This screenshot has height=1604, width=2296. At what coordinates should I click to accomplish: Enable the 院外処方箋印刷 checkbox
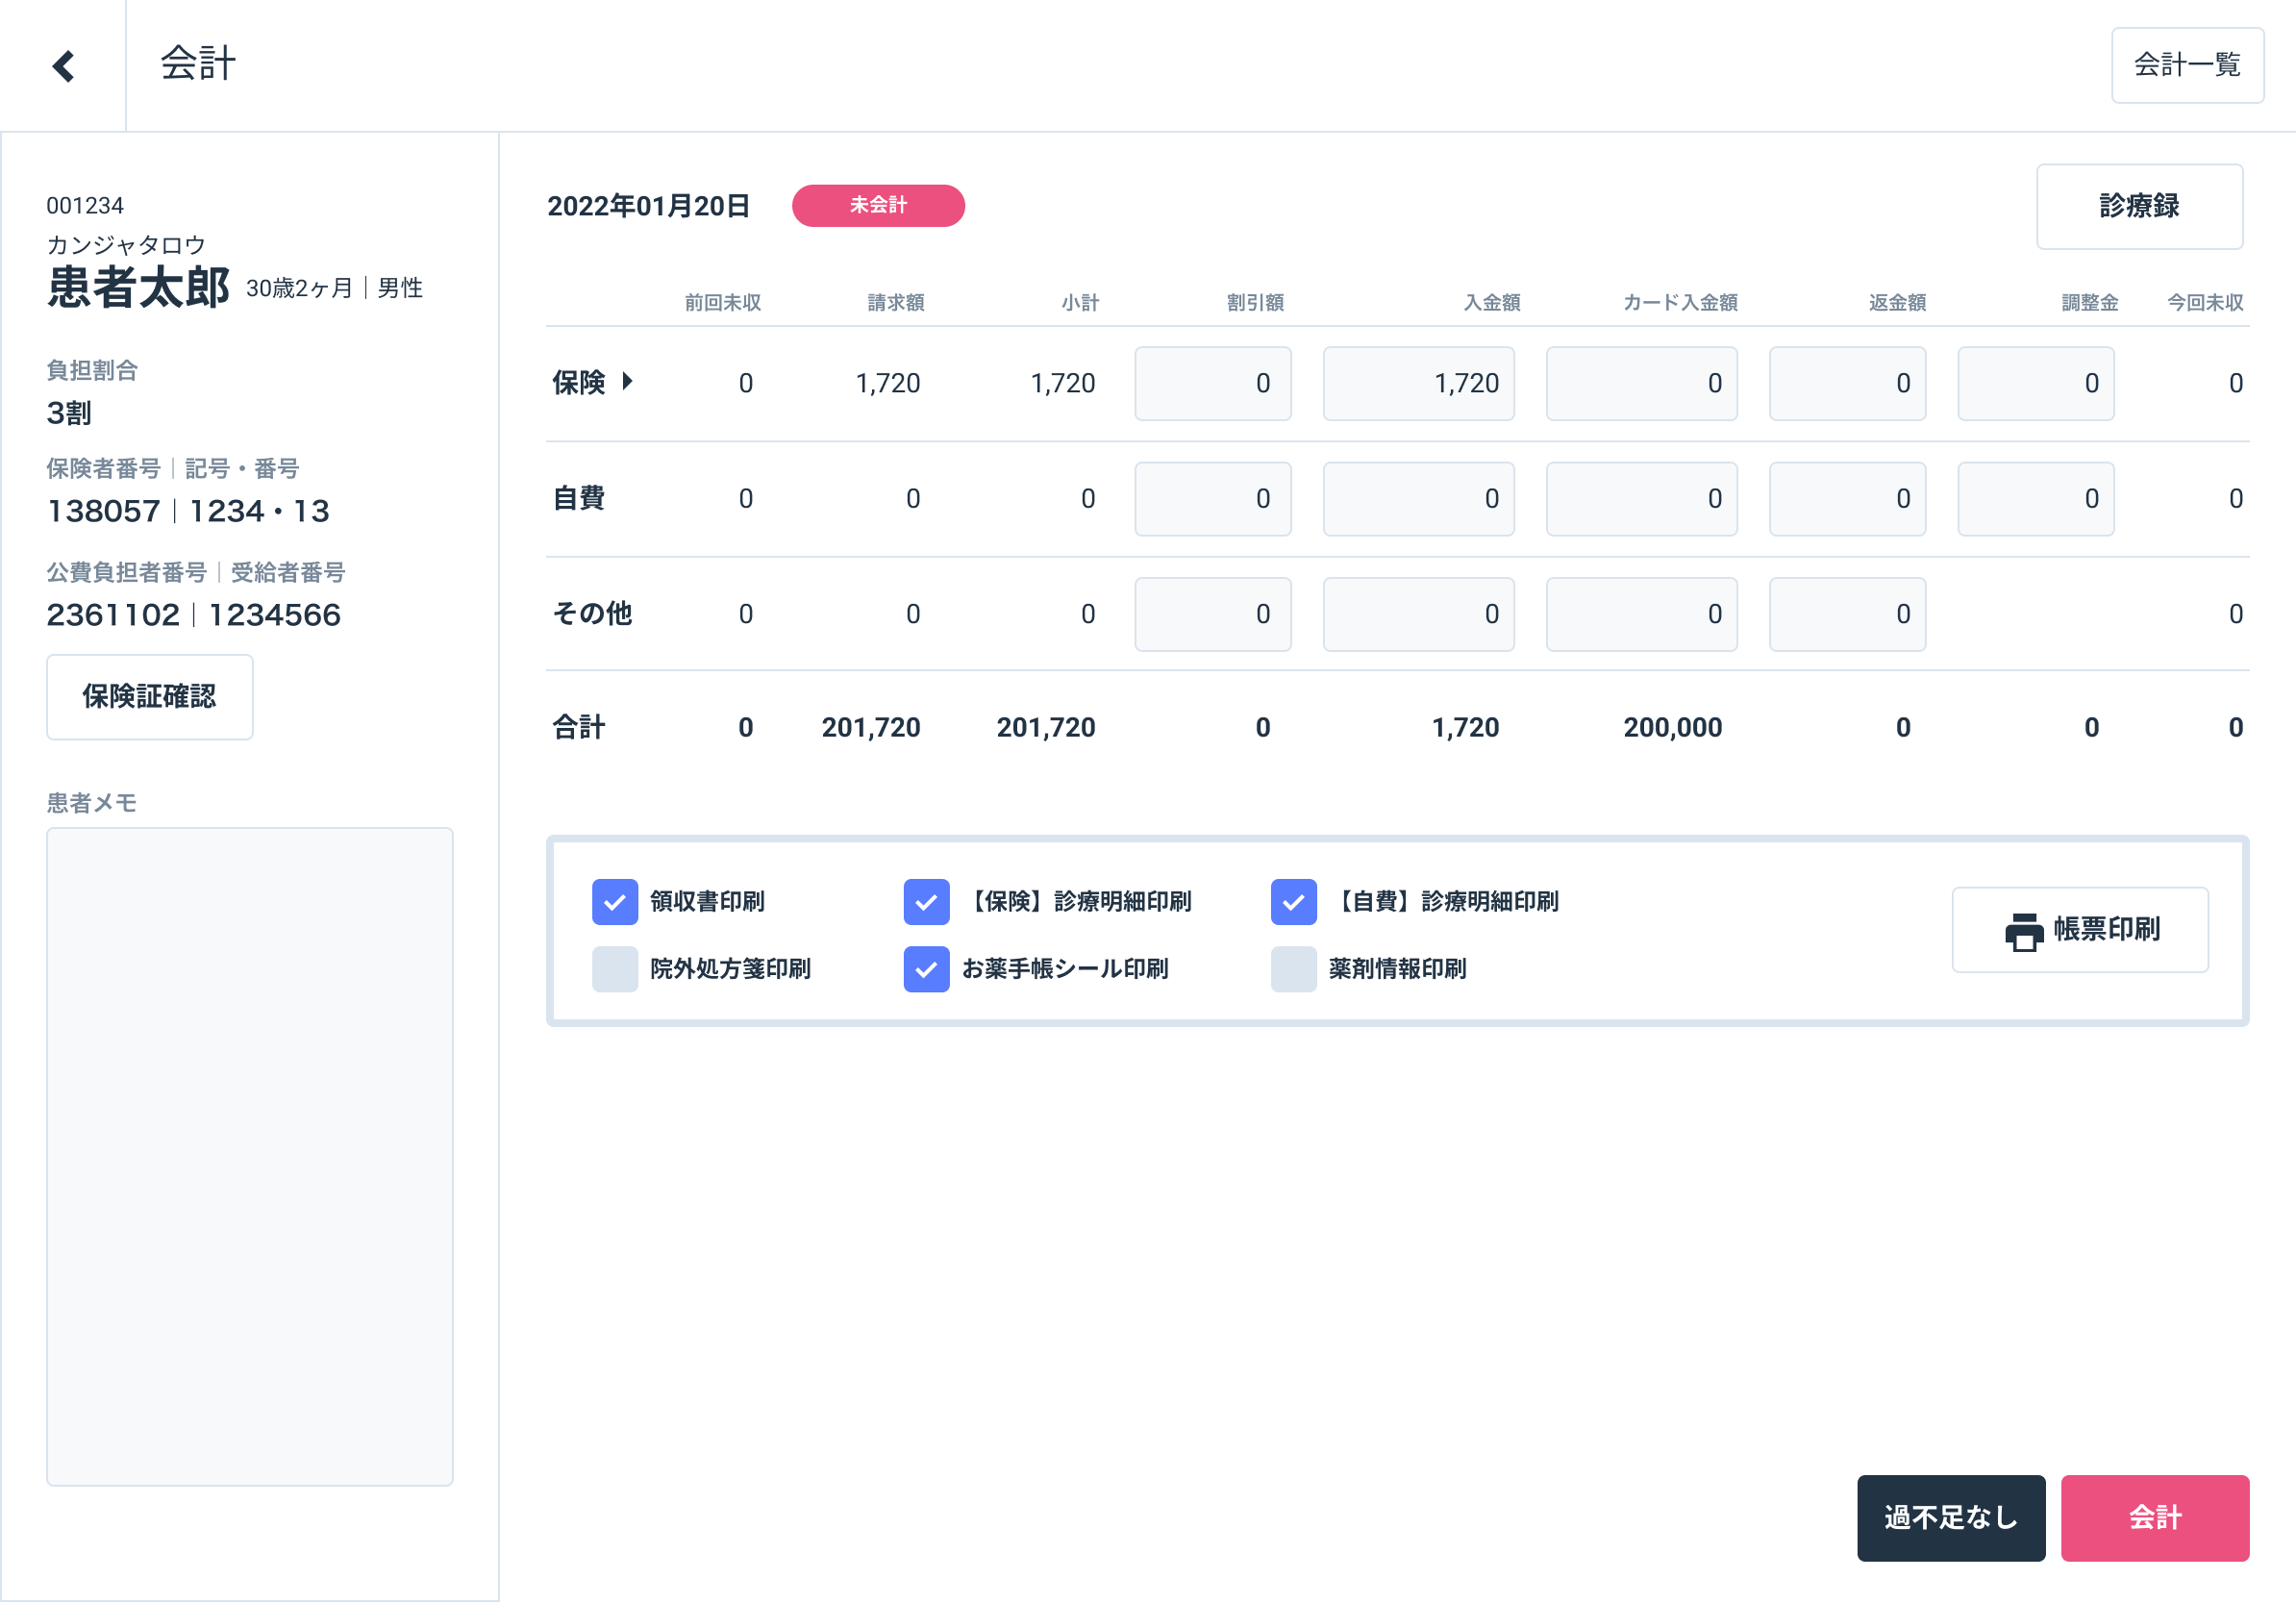point(614,969)
